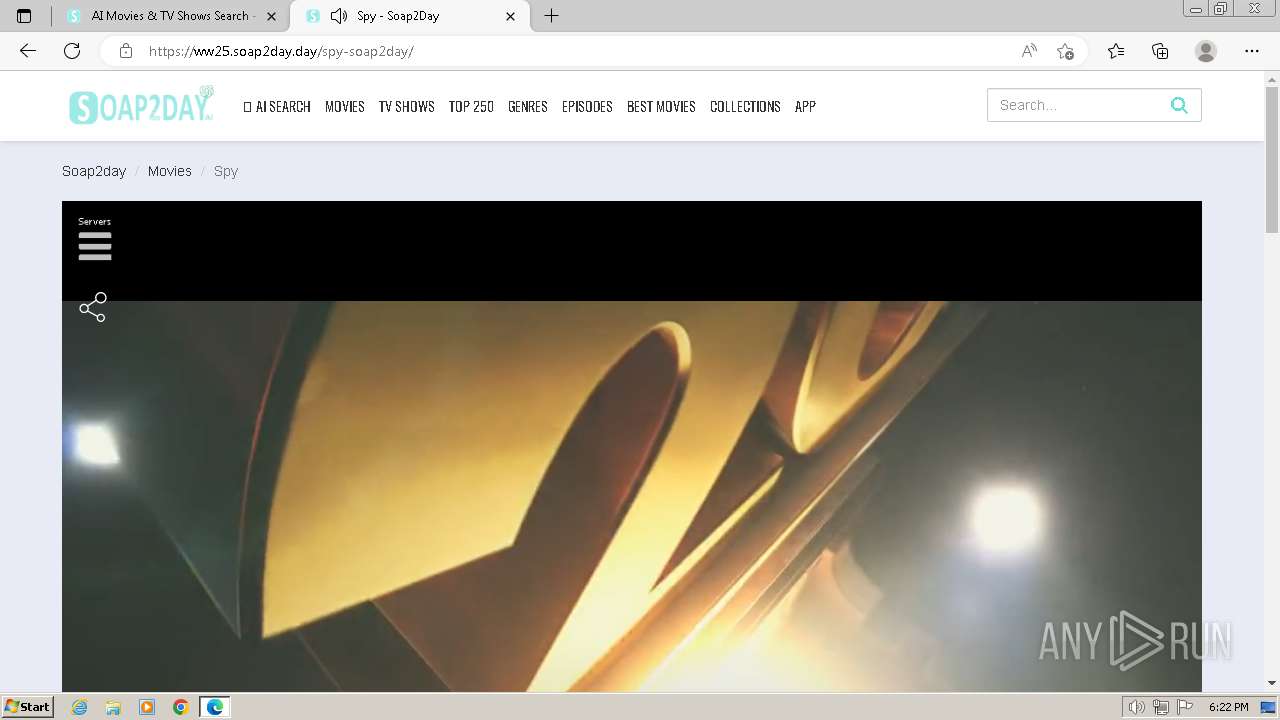Close the Spy - Soap2Day tab

(511, 16)
